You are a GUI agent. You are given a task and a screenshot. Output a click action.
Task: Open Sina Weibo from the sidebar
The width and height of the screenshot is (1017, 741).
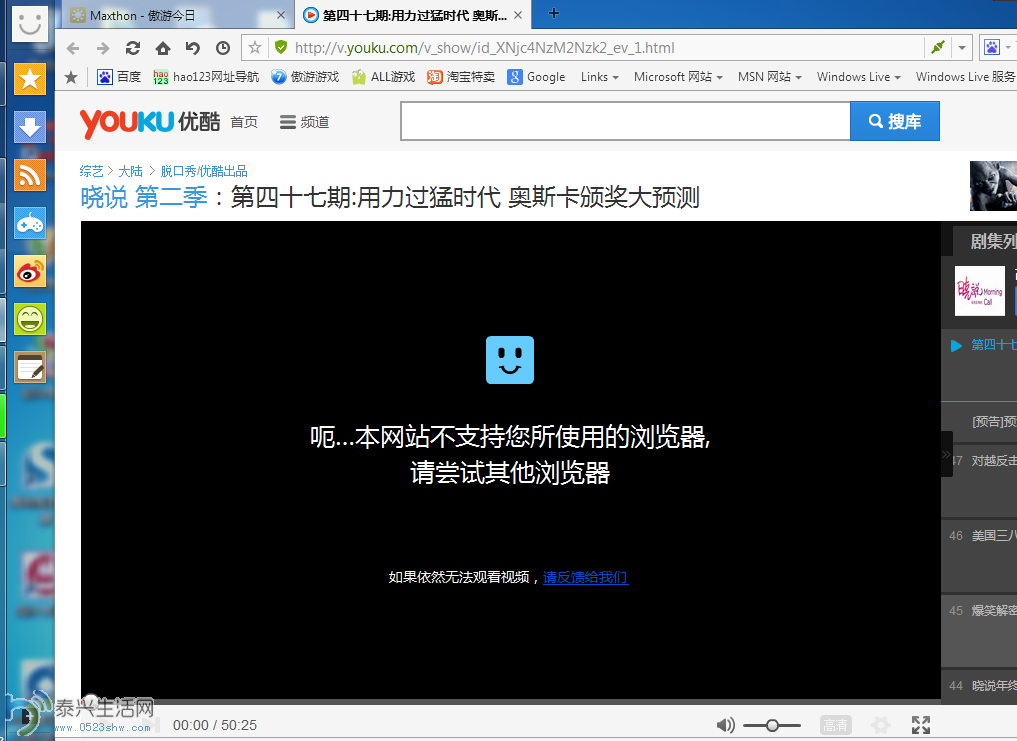pos(30,271)
